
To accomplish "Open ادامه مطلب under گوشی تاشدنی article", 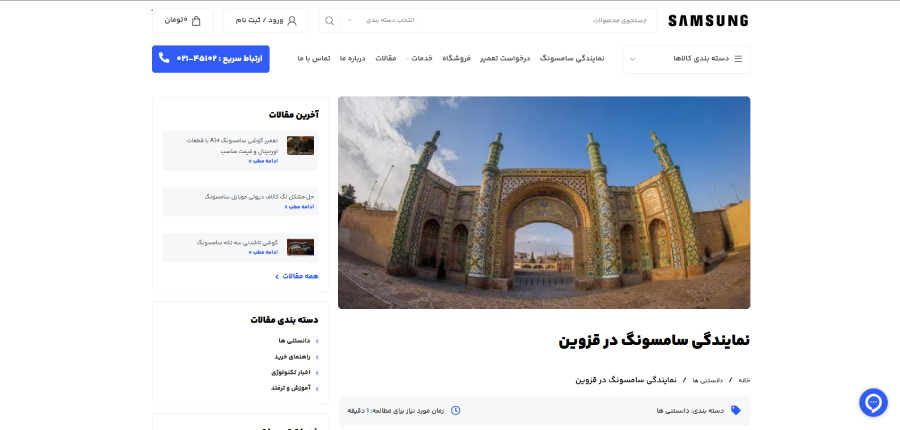I will click(263, 252).
